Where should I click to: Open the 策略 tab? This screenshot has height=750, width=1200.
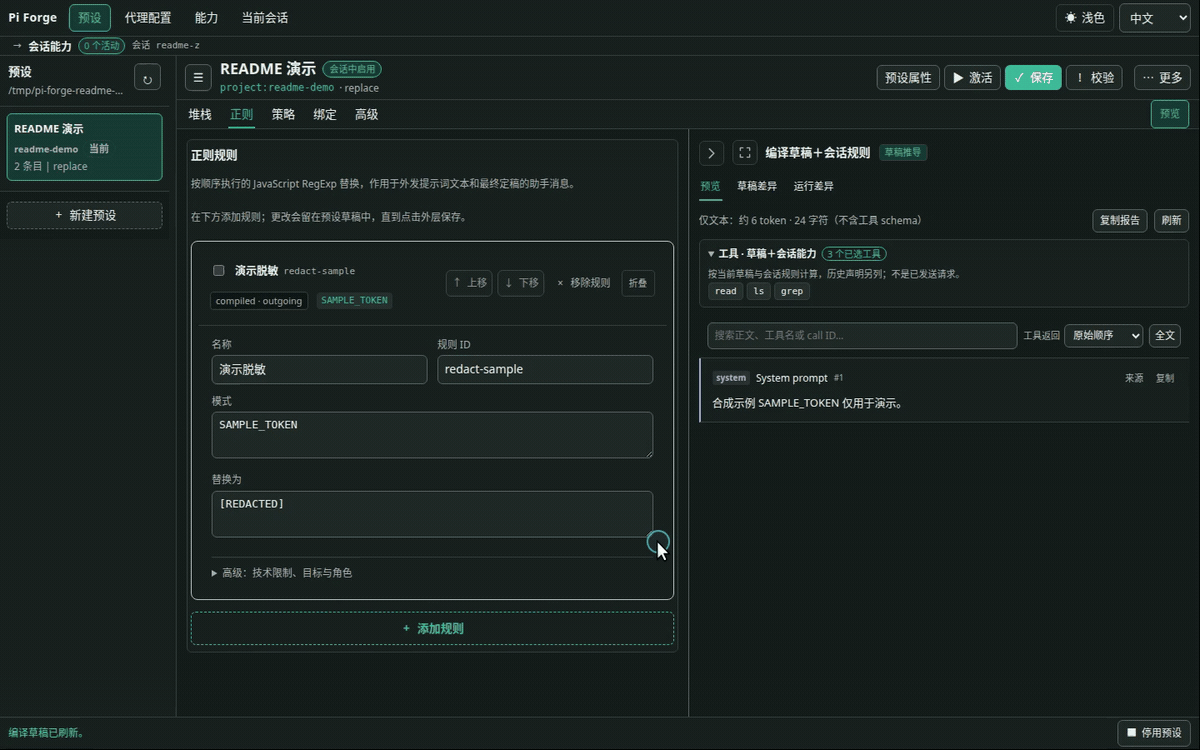tap(283, 115)
